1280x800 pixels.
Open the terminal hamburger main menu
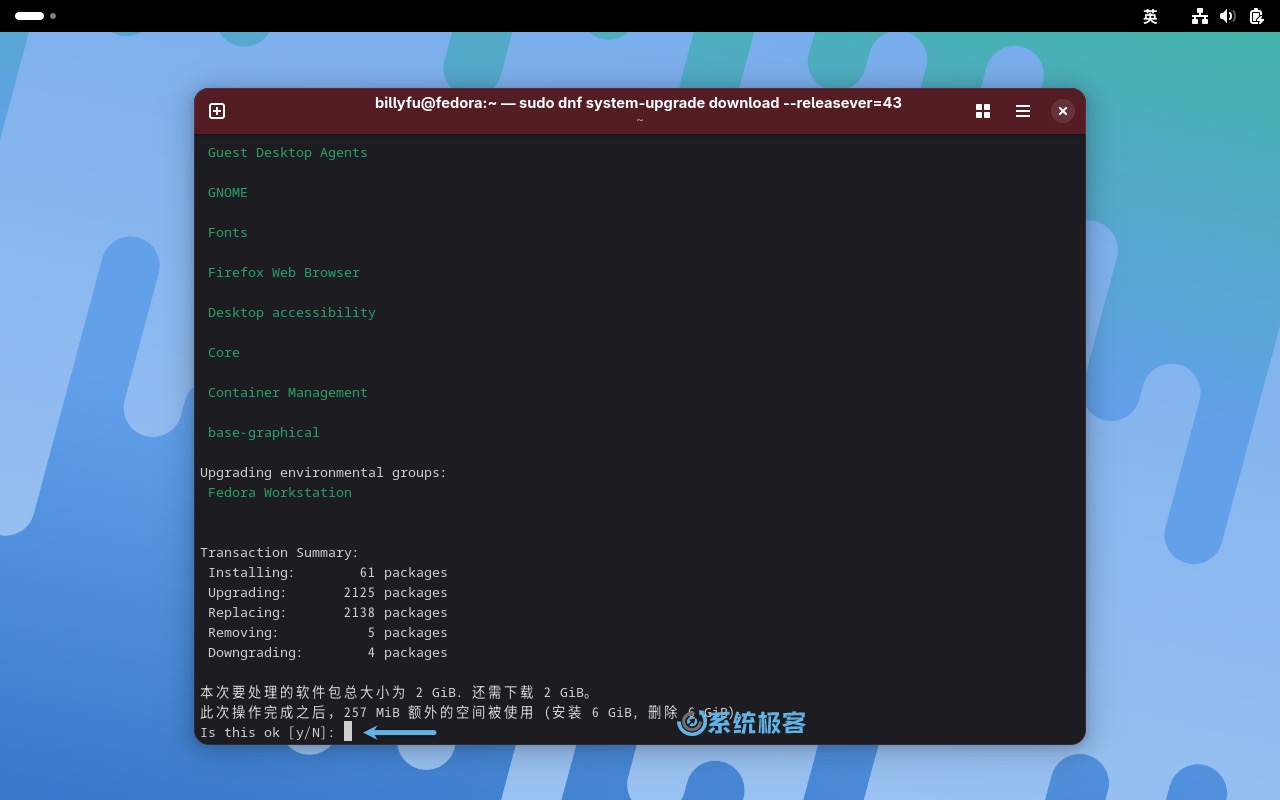1023,111
